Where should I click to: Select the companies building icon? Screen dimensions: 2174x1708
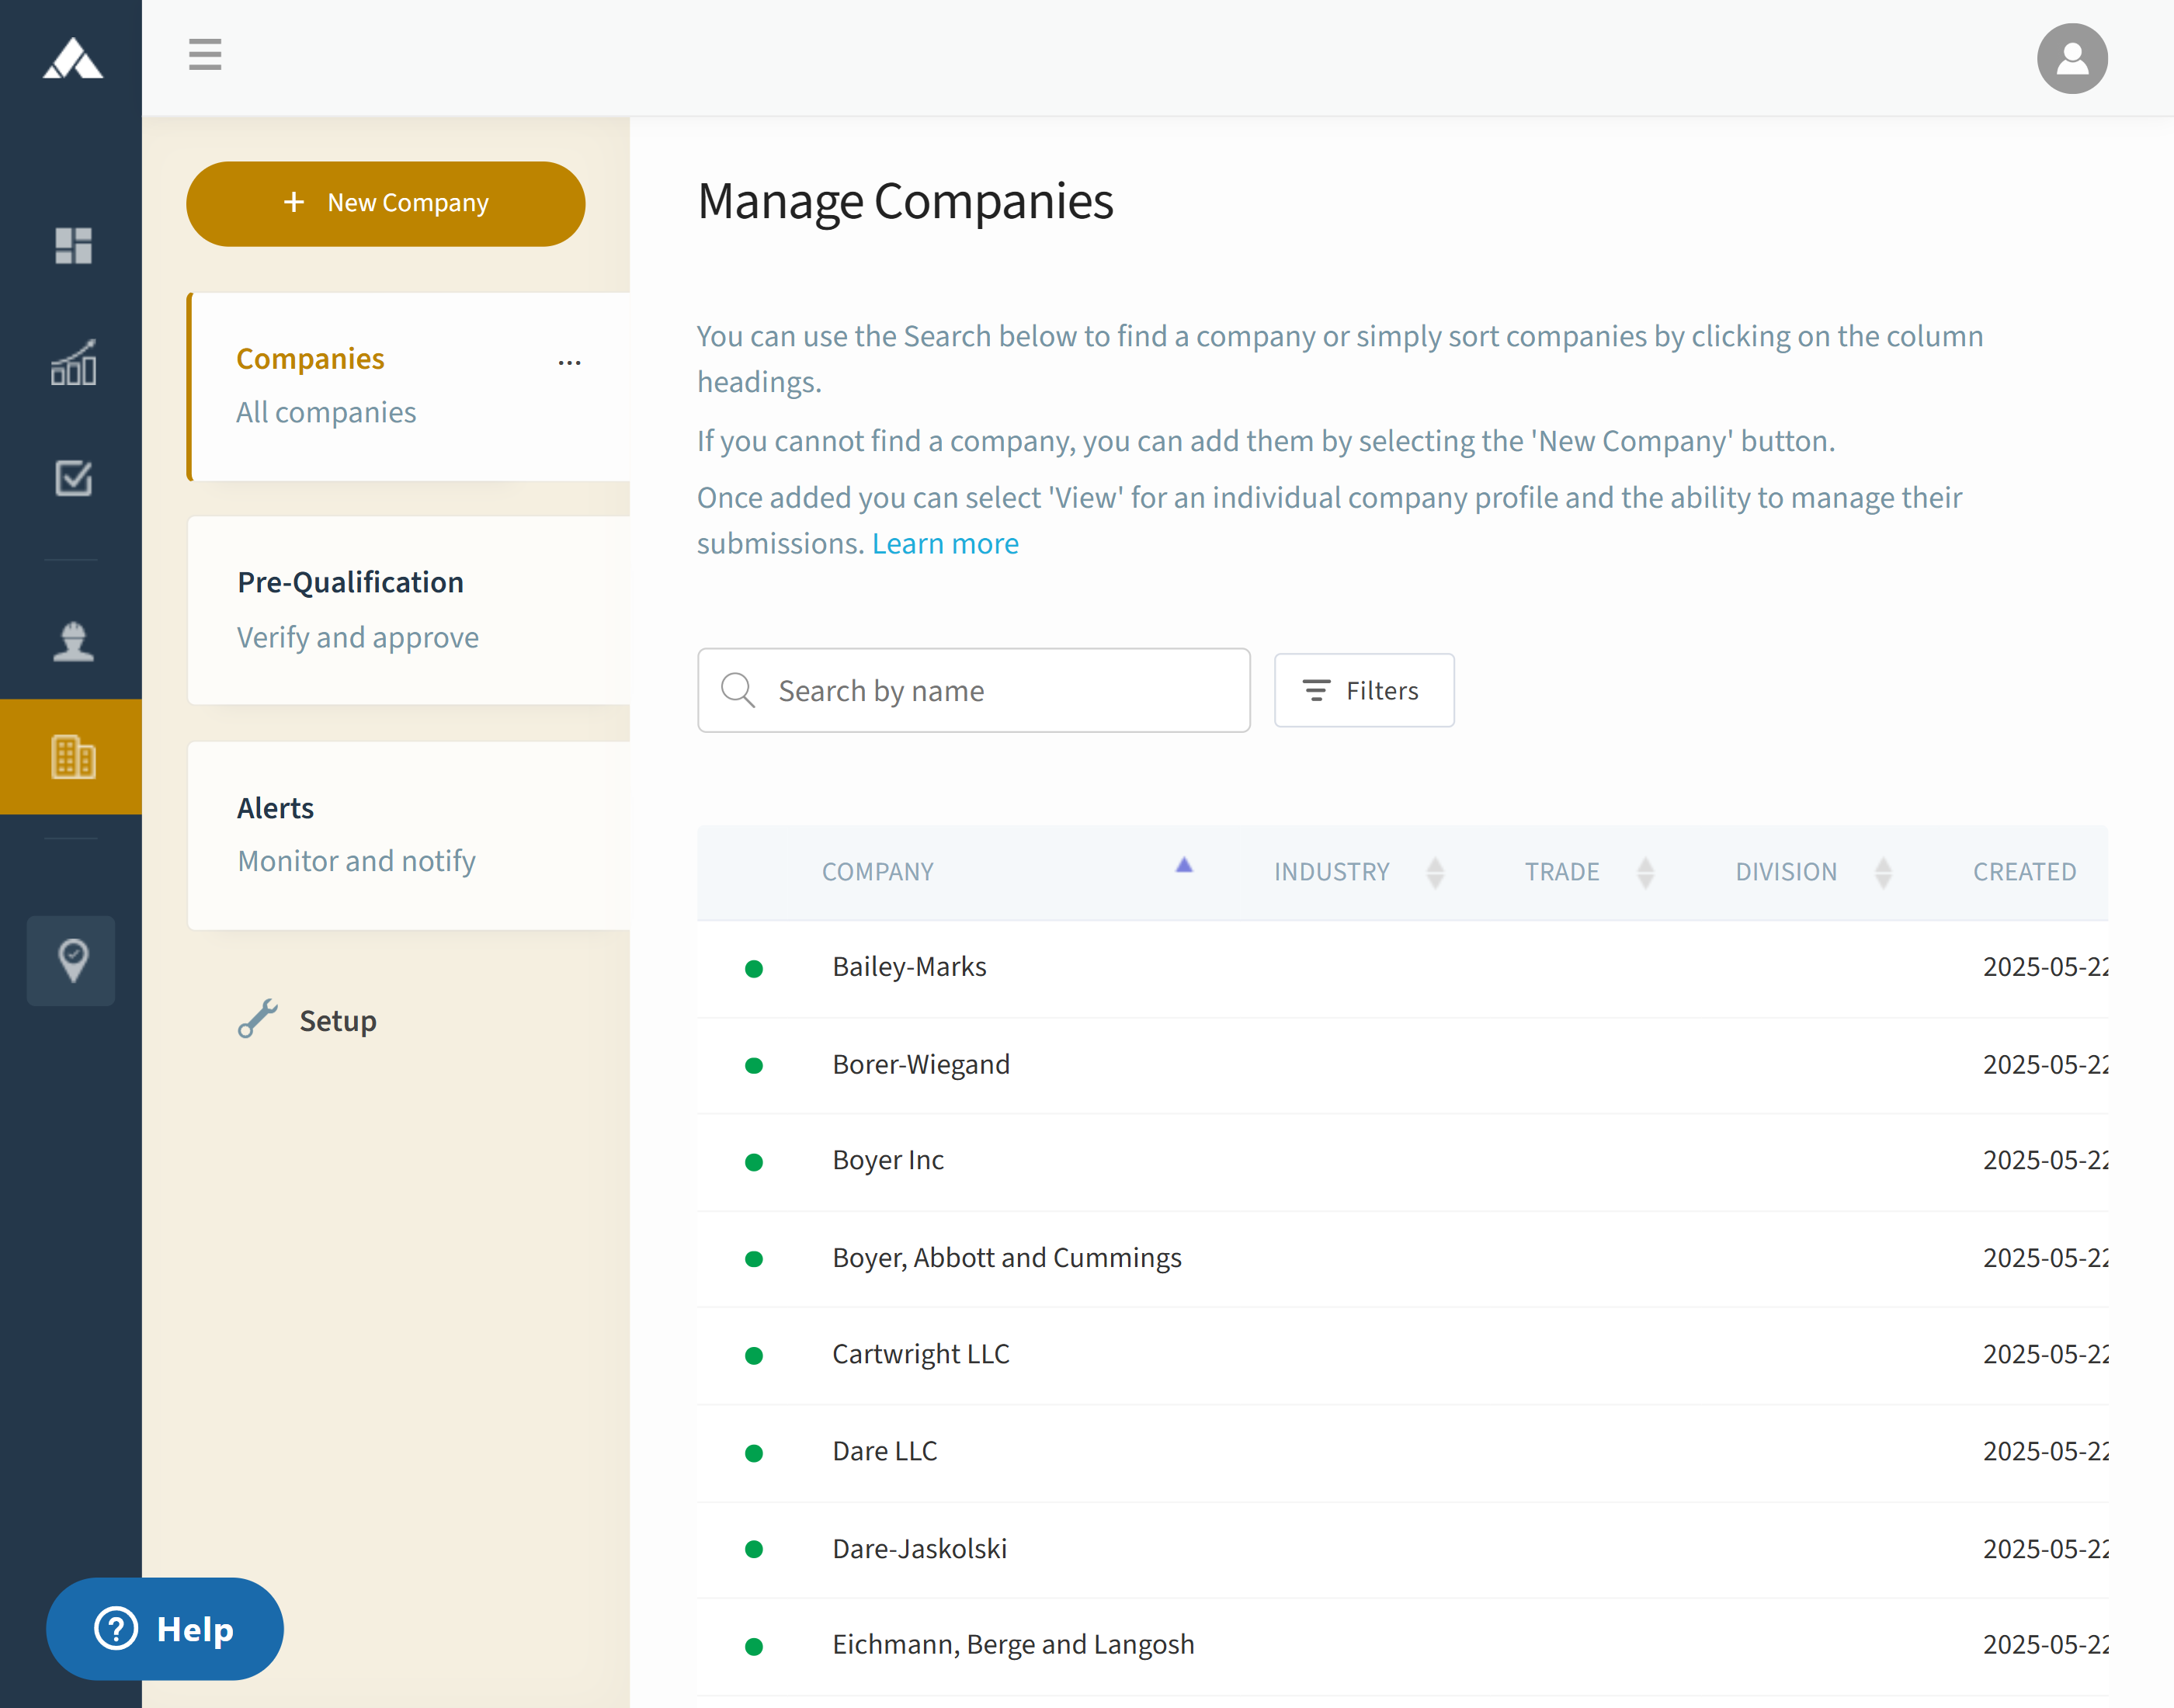click(73, 757)
